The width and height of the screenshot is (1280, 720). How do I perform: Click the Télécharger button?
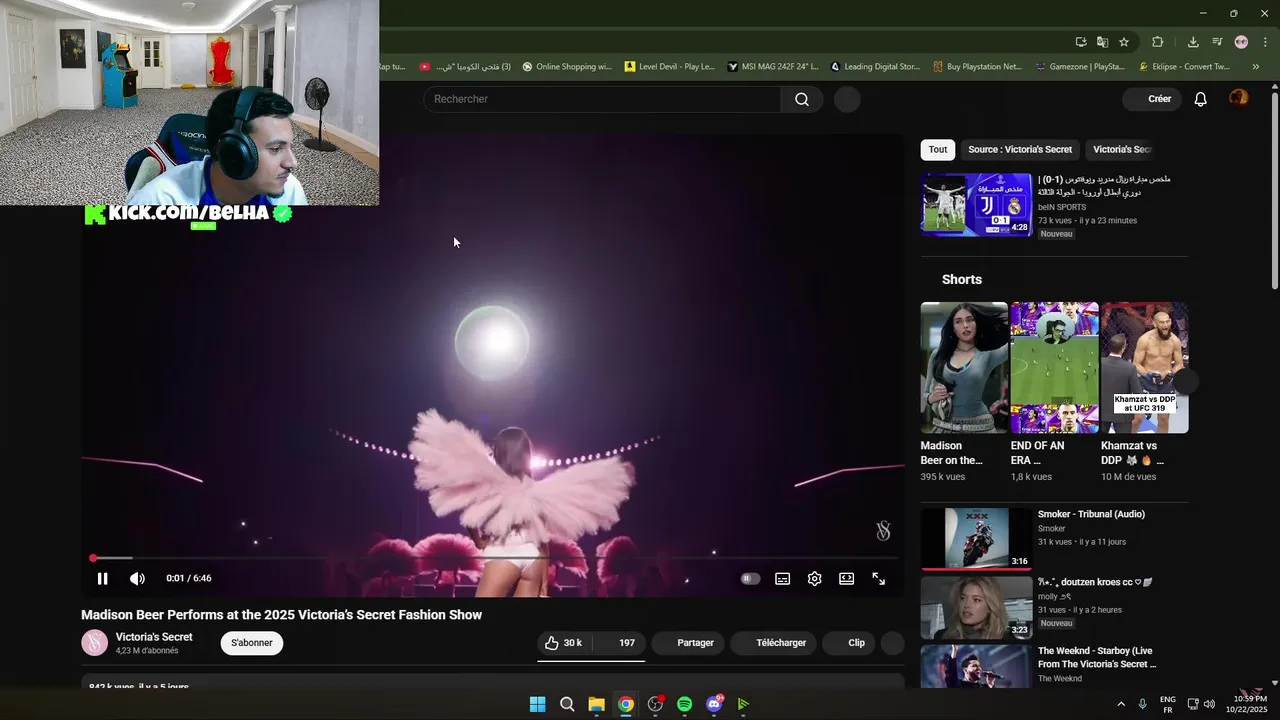pyautogui.click(x=773, y=643)
